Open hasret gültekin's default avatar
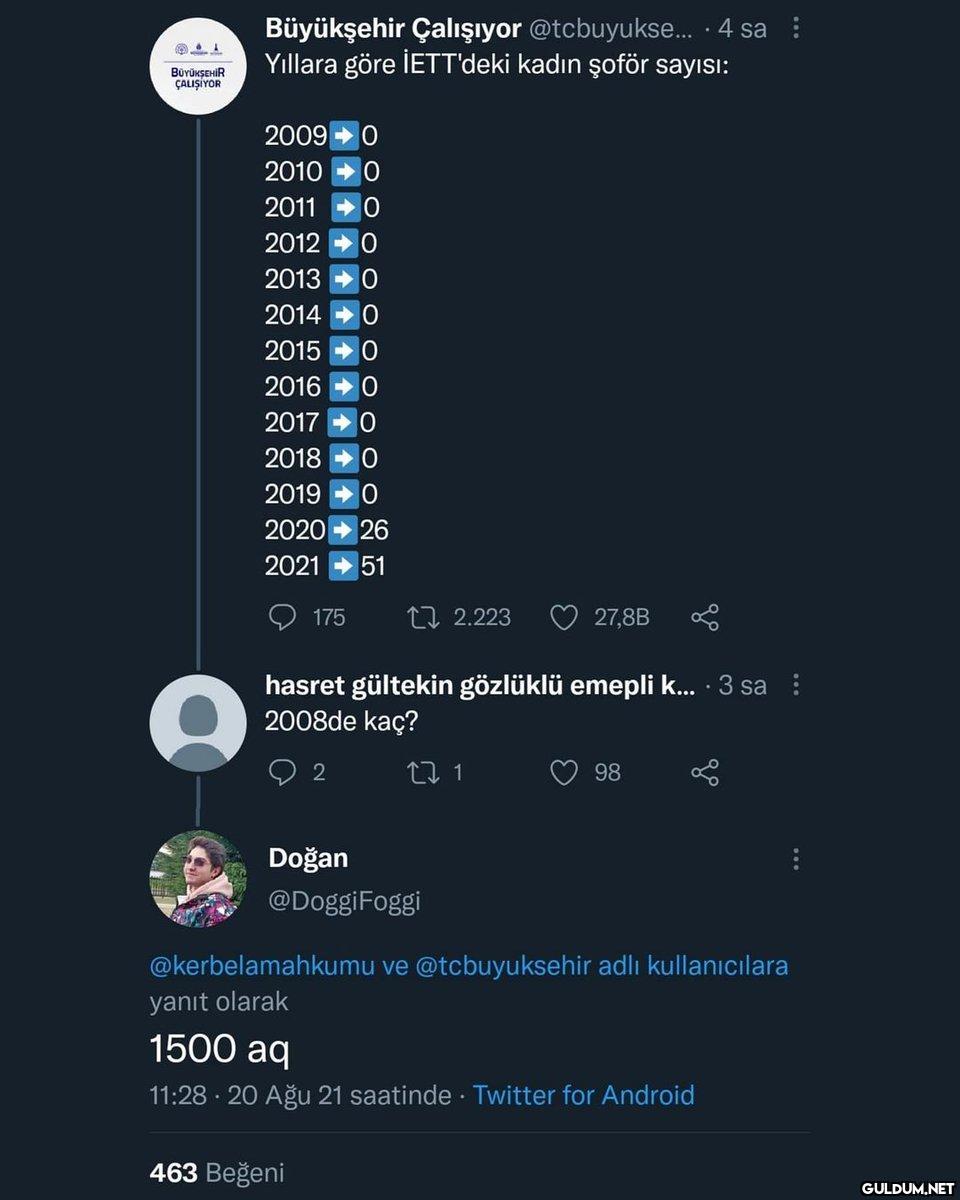This screenshot has width=960, height=1200. click(197, 722)
